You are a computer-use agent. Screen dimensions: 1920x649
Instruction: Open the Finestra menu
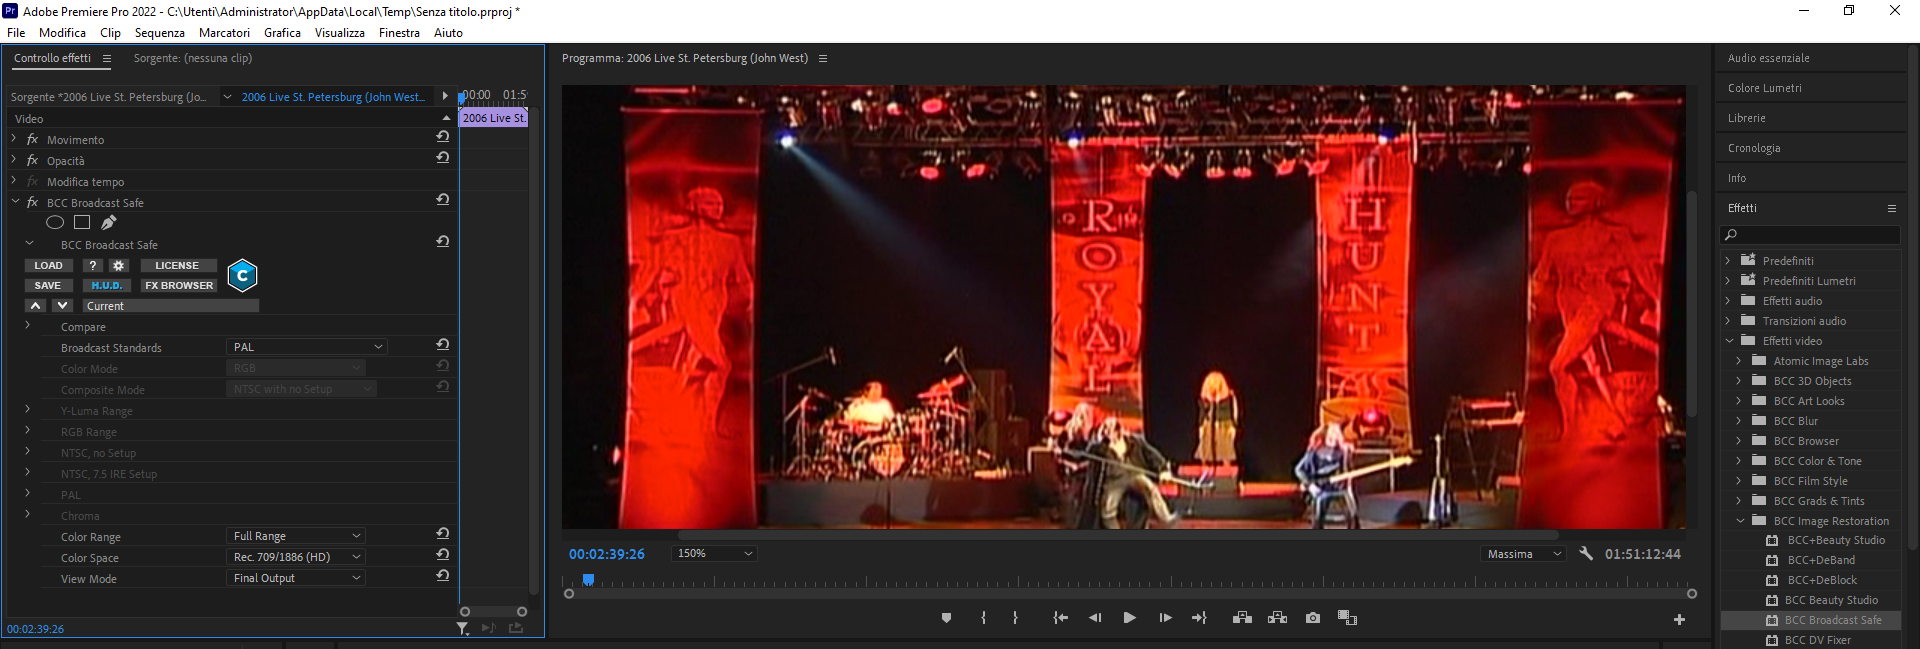point(399,33)
